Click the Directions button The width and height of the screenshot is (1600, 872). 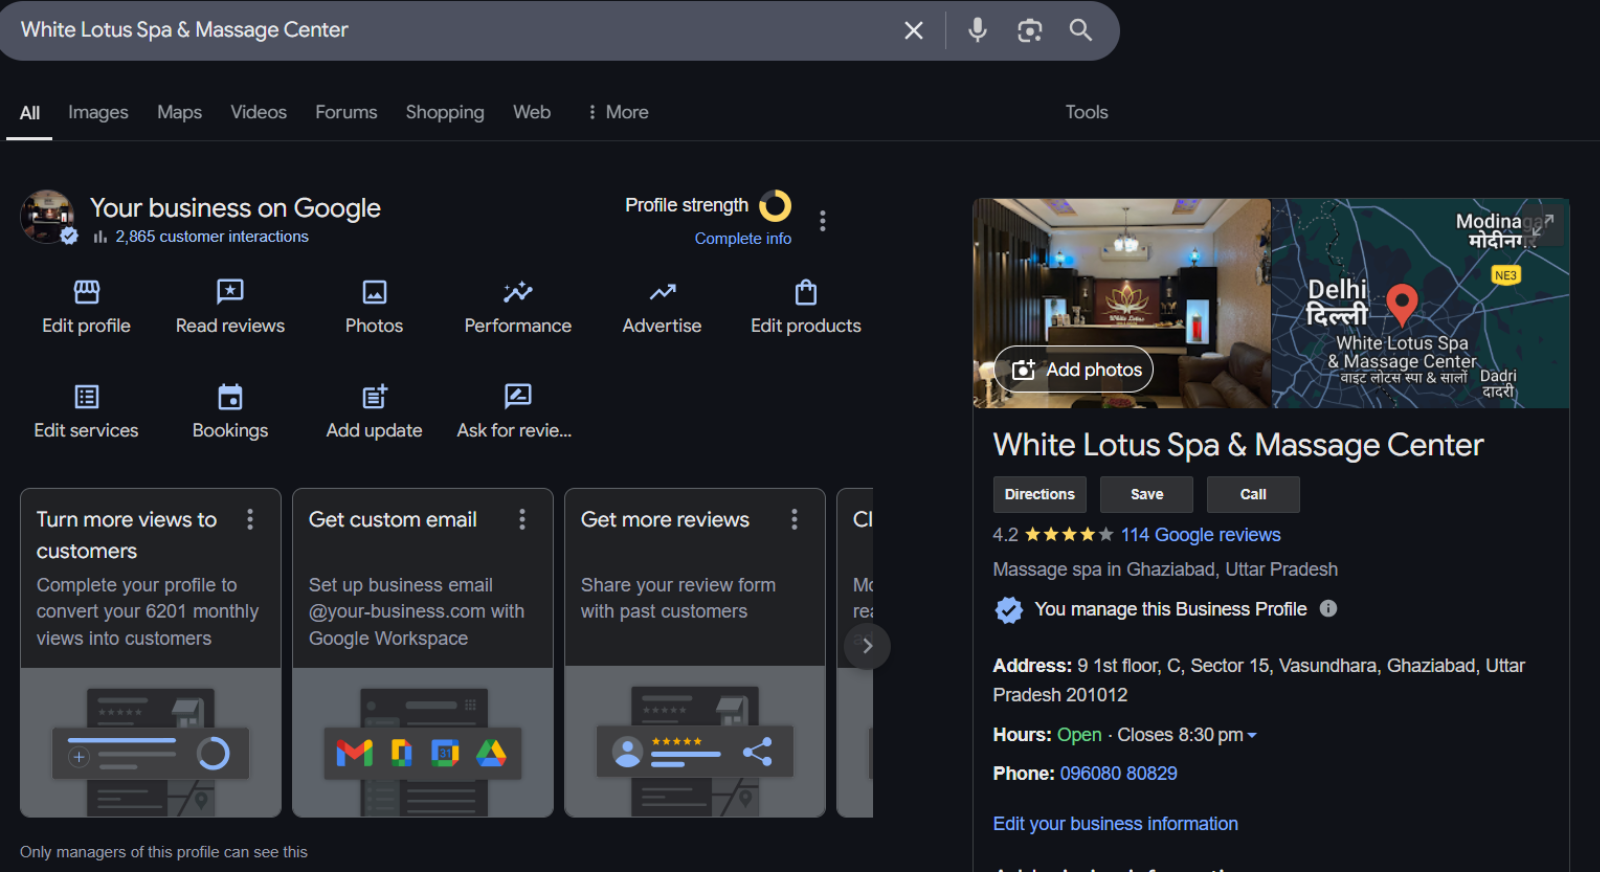[1039, 494]
